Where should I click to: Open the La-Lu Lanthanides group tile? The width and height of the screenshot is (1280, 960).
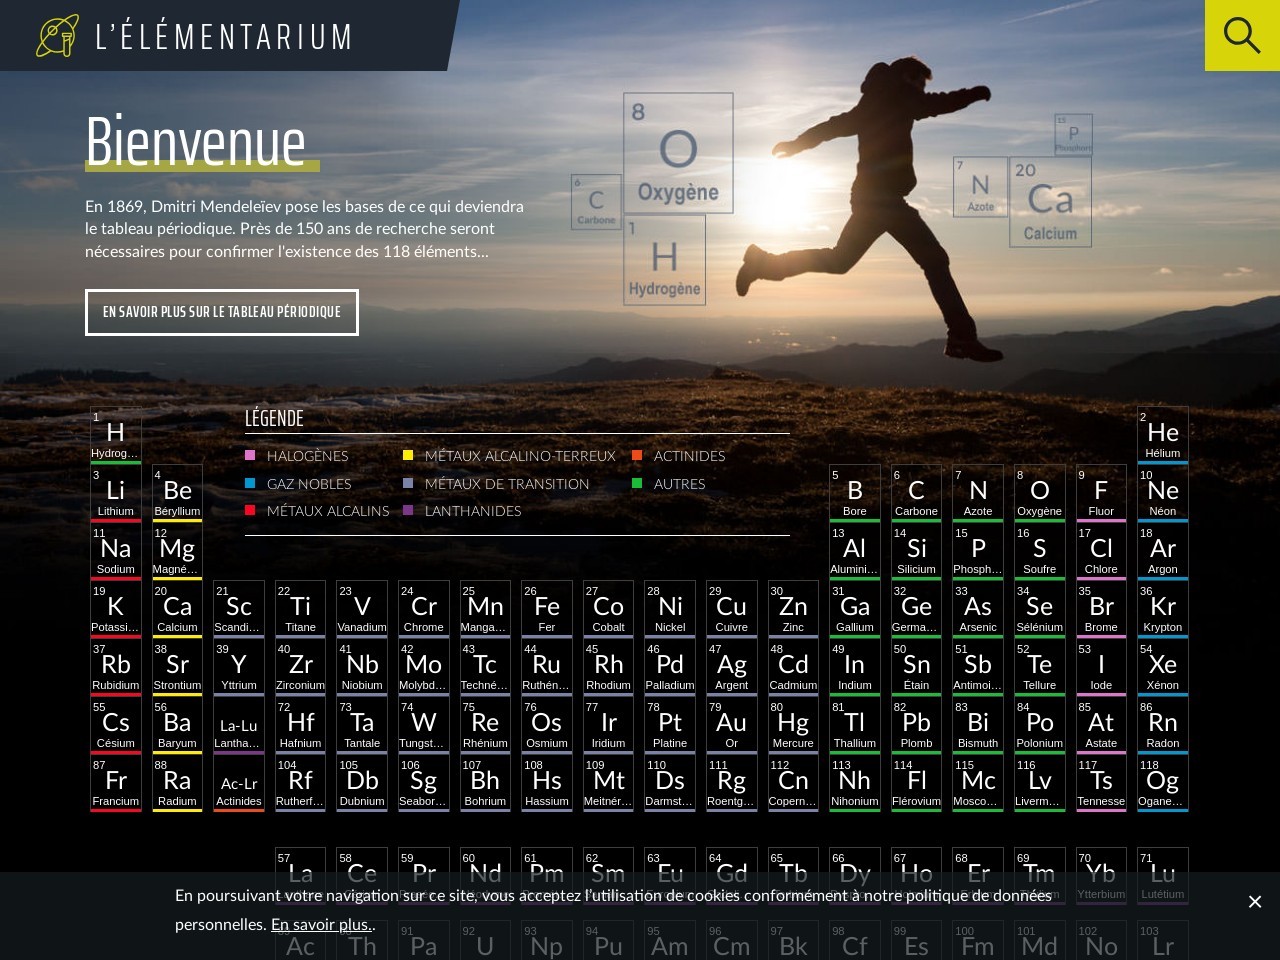coord(239,725)
